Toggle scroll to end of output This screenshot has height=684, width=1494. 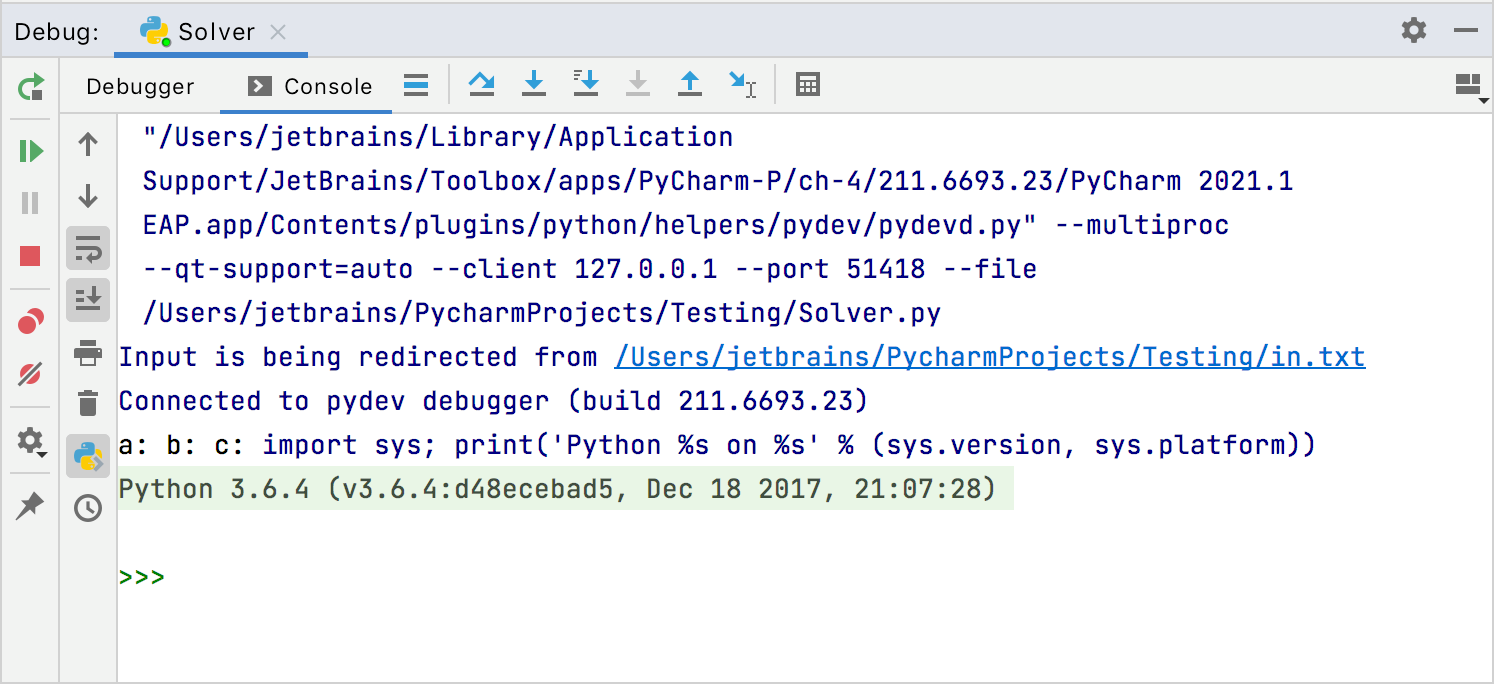(x=88, y=298)
